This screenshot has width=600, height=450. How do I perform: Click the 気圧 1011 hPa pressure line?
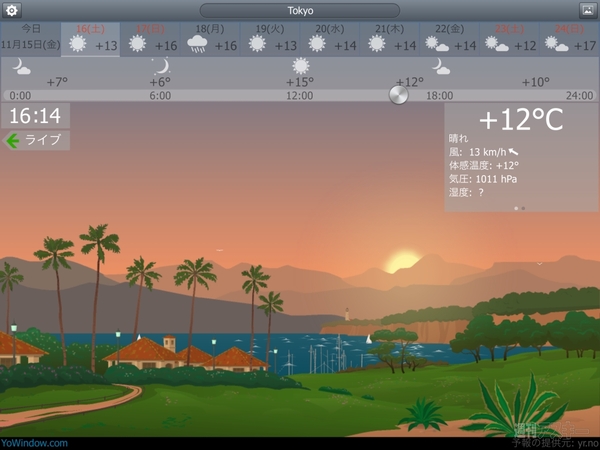coord(483,179)
